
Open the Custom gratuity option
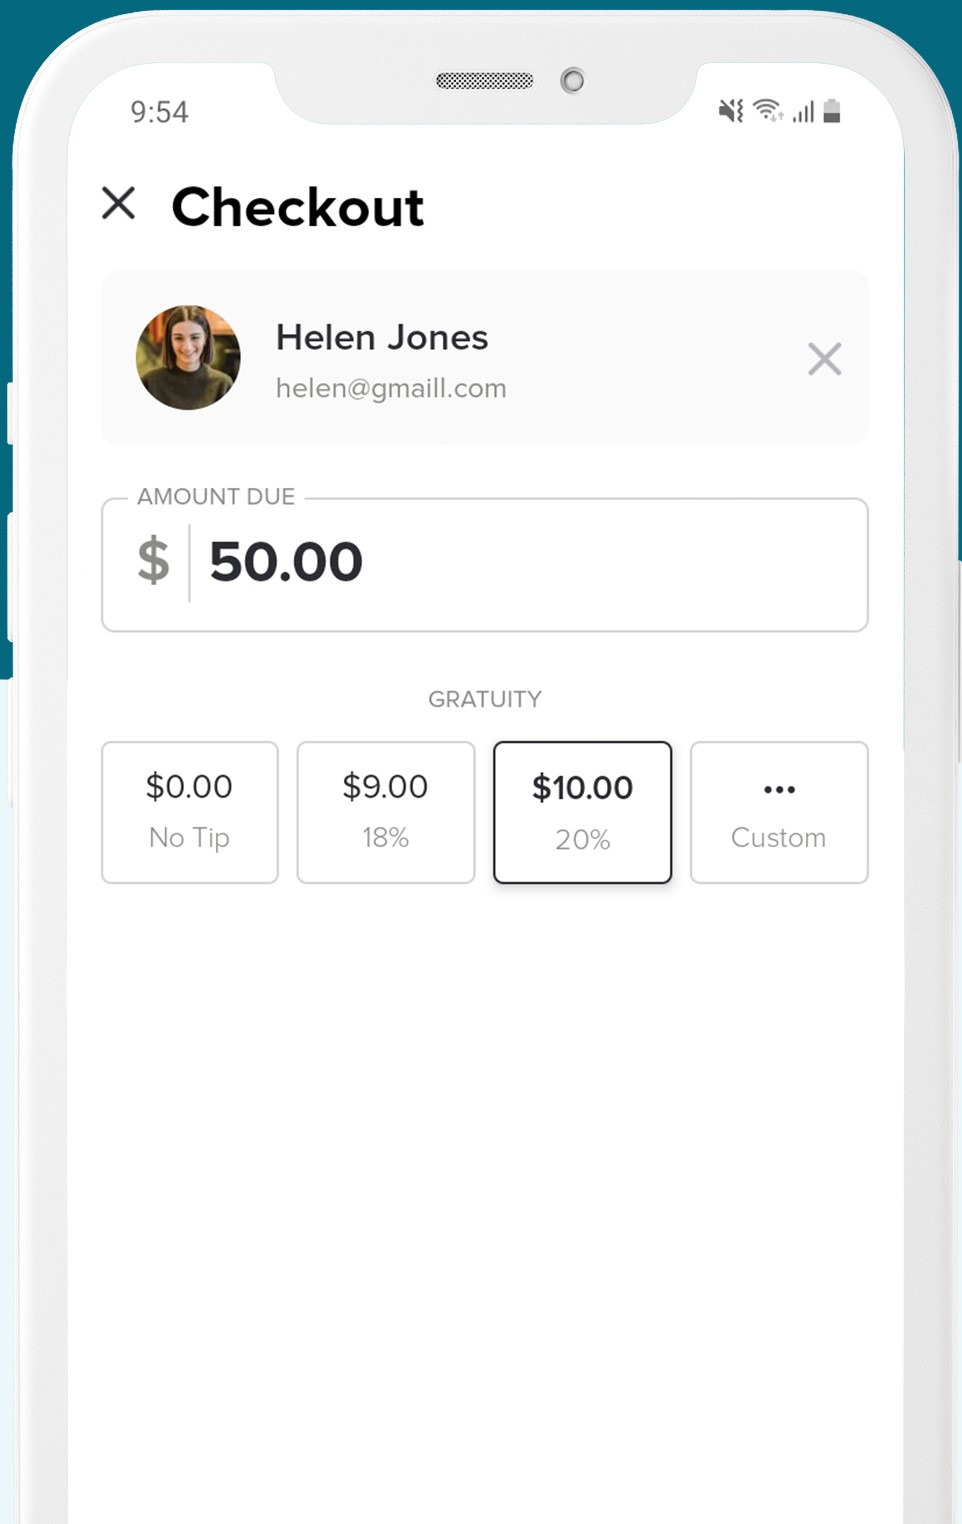[x=779, y=812]
